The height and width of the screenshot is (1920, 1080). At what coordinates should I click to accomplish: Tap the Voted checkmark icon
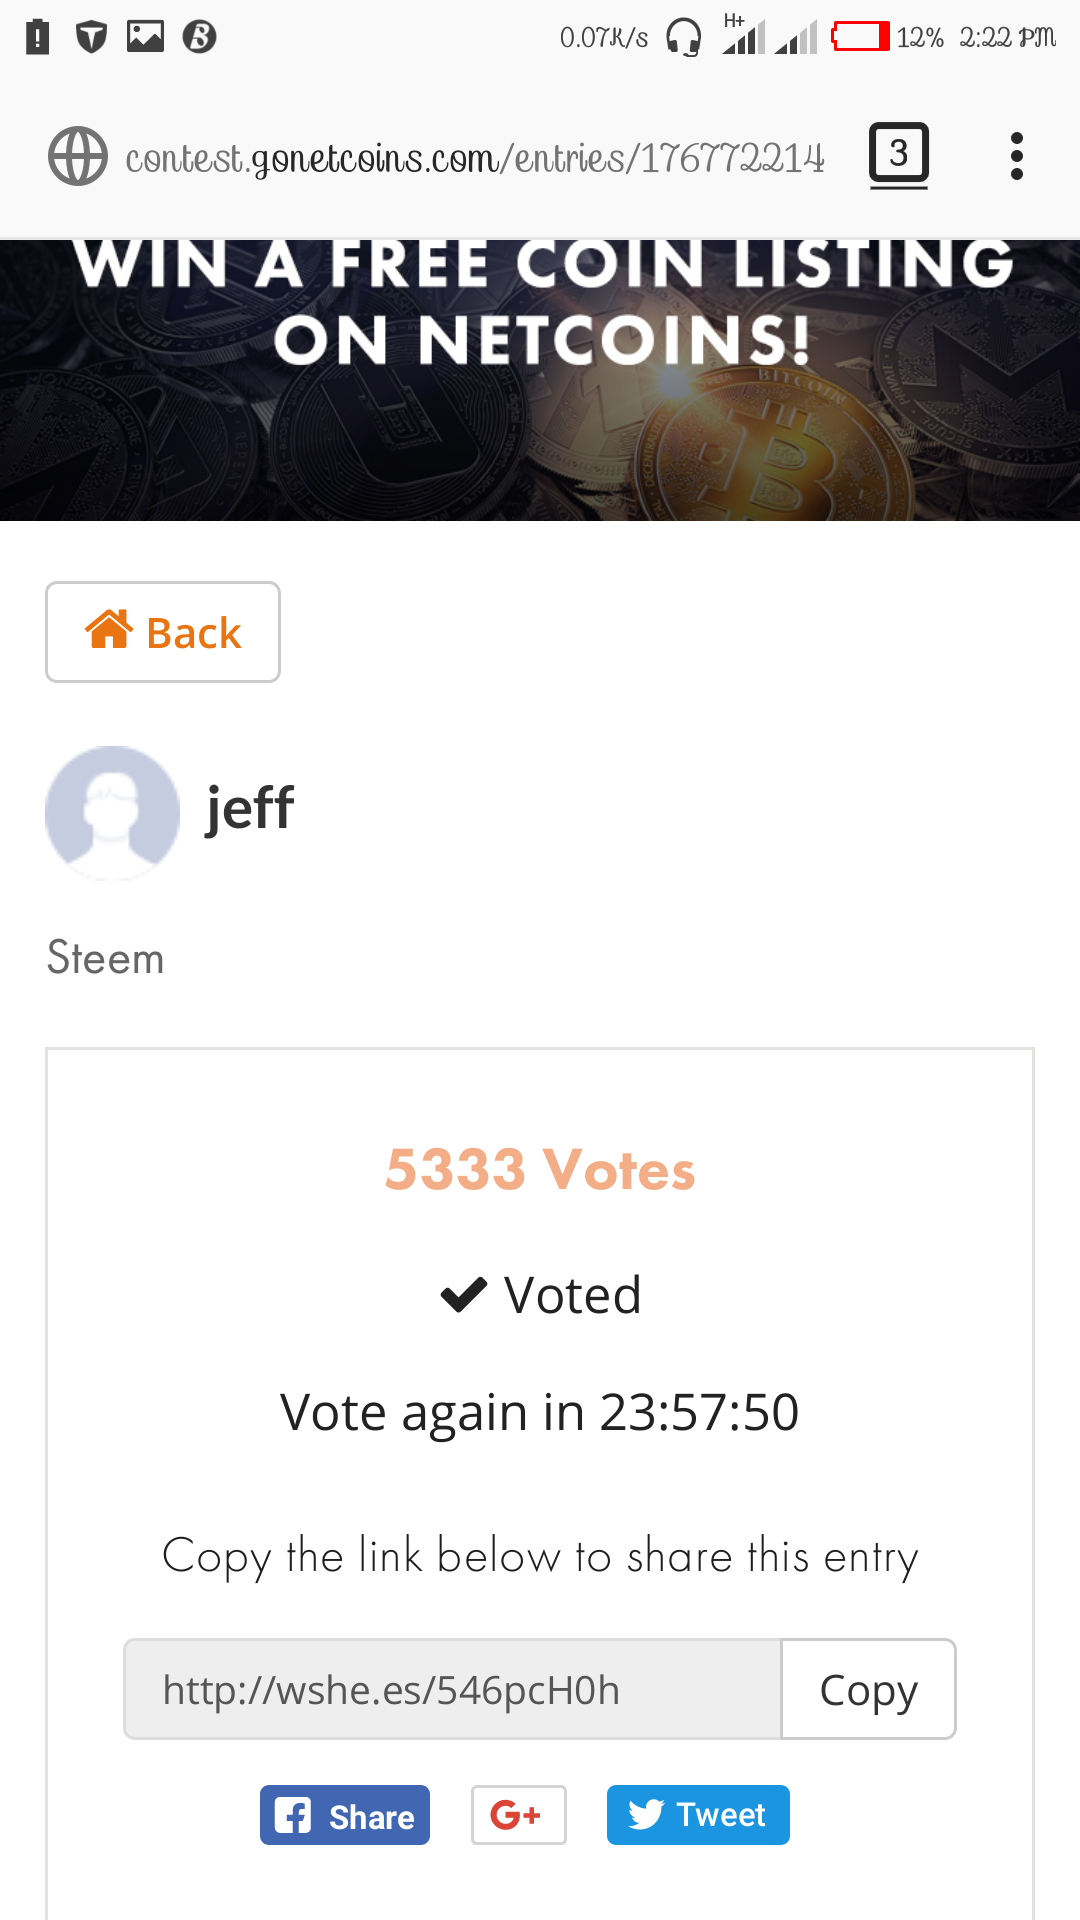[463, 1295]
